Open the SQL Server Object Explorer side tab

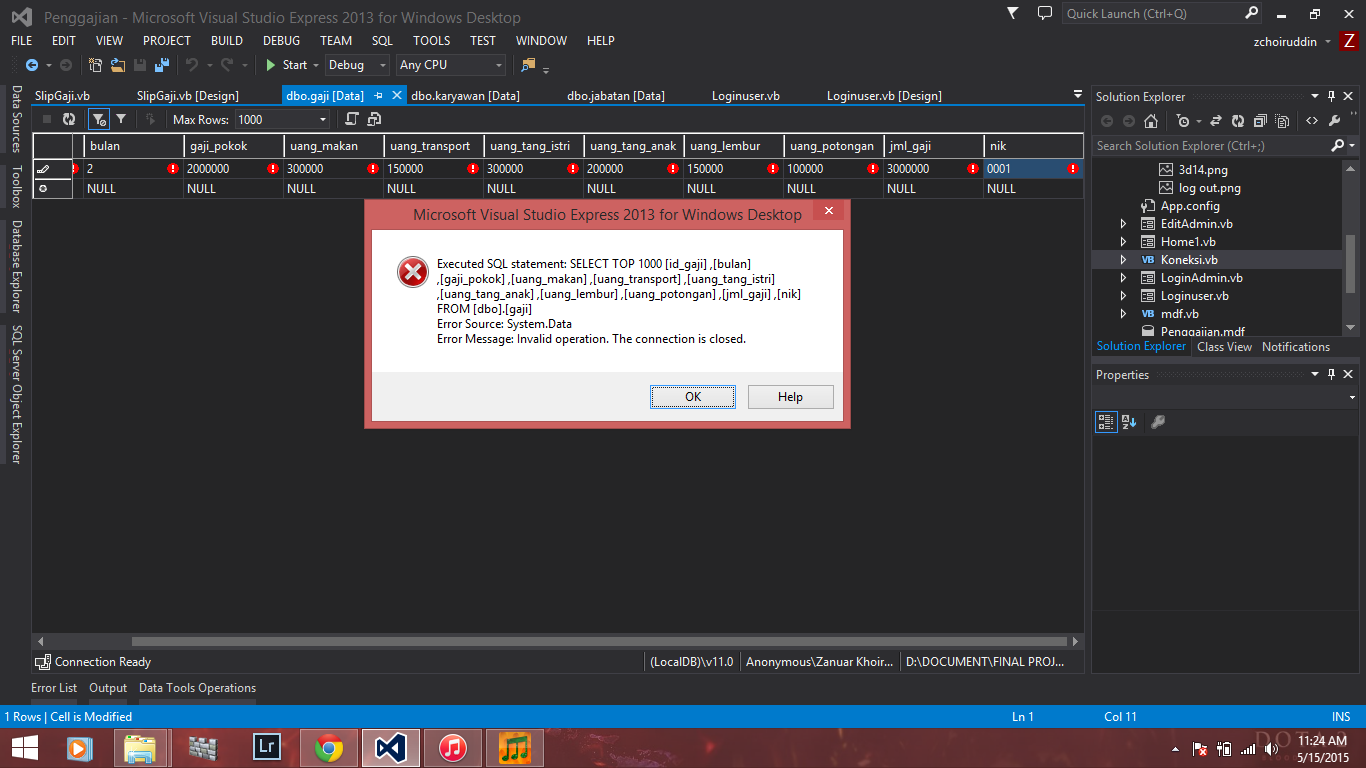[16, 394]
